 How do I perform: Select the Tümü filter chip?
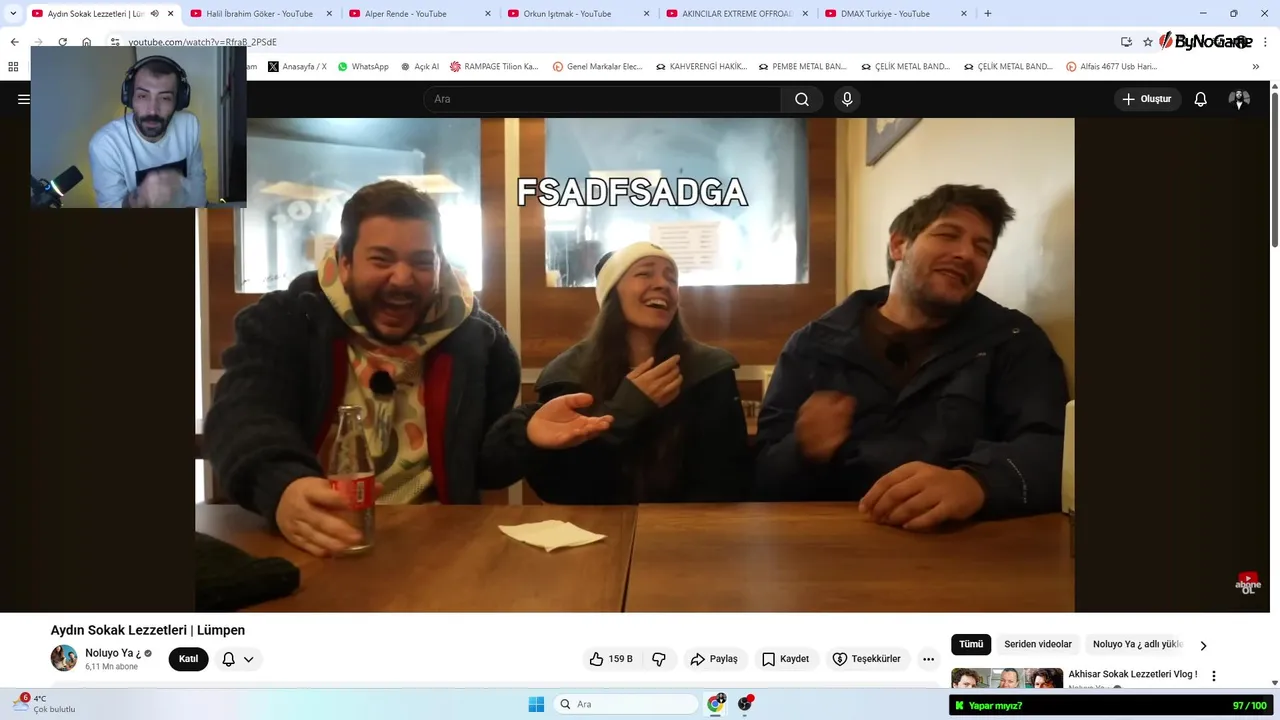[971, 645]
